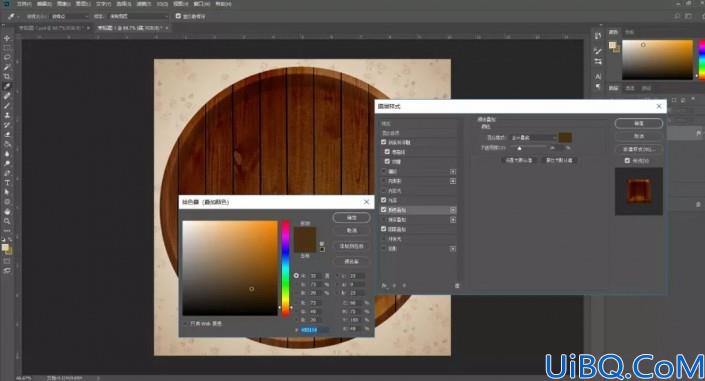Toggle the Preview (预览) checkbox

tap(627, 161)
